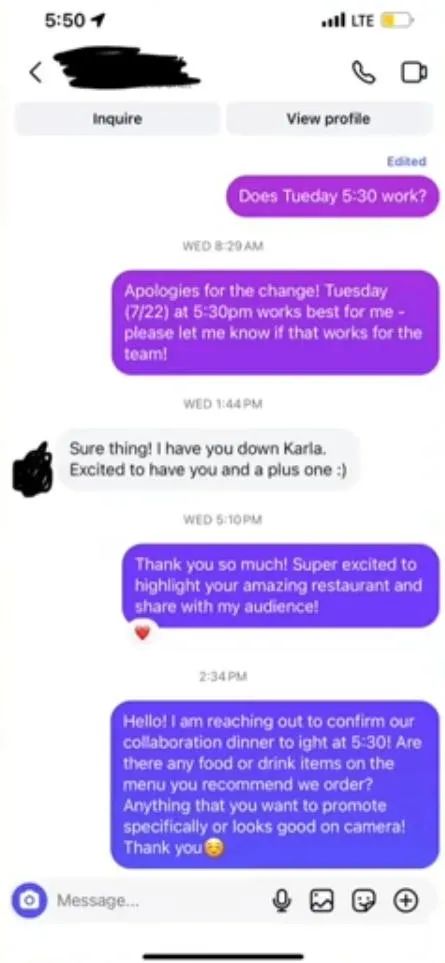Tap the View profile button
The height and width of the screenshot is (963, 445).
tap(328, 119)
